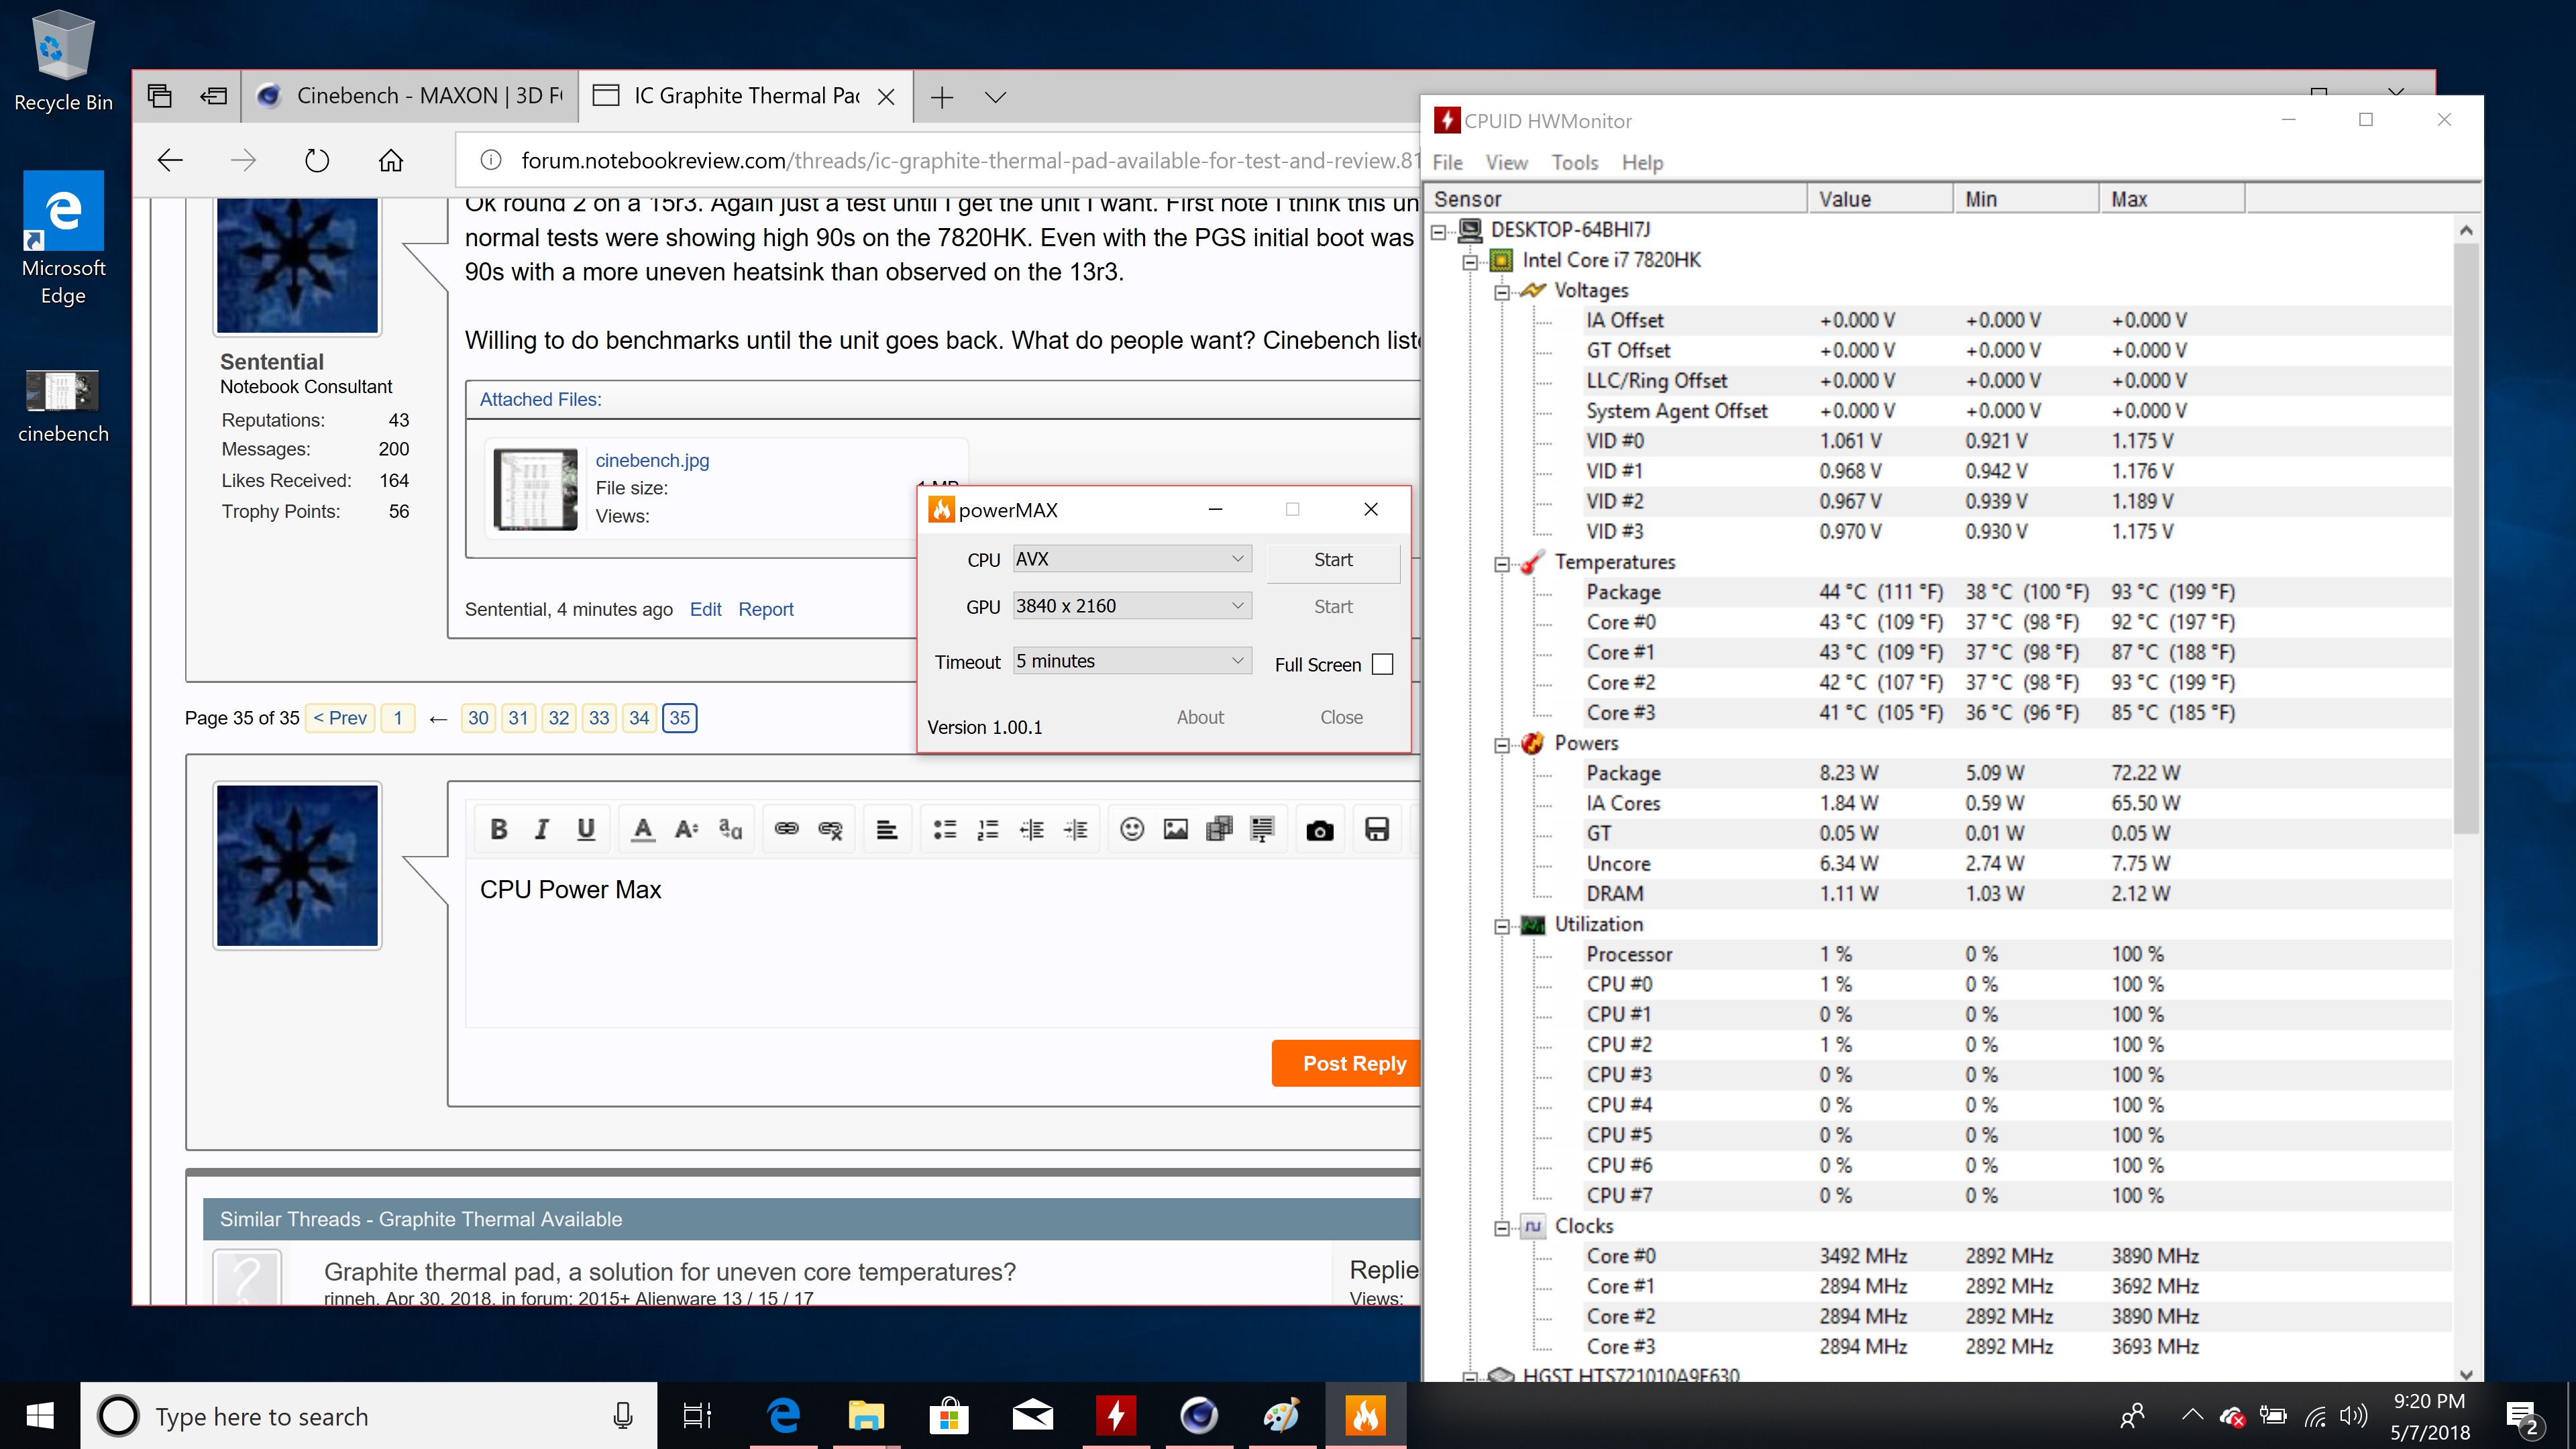Click the save draft floppy icon
Image resolution: width=2576 pixels, height=1449 pixels.
click(x=1377, y=829)
